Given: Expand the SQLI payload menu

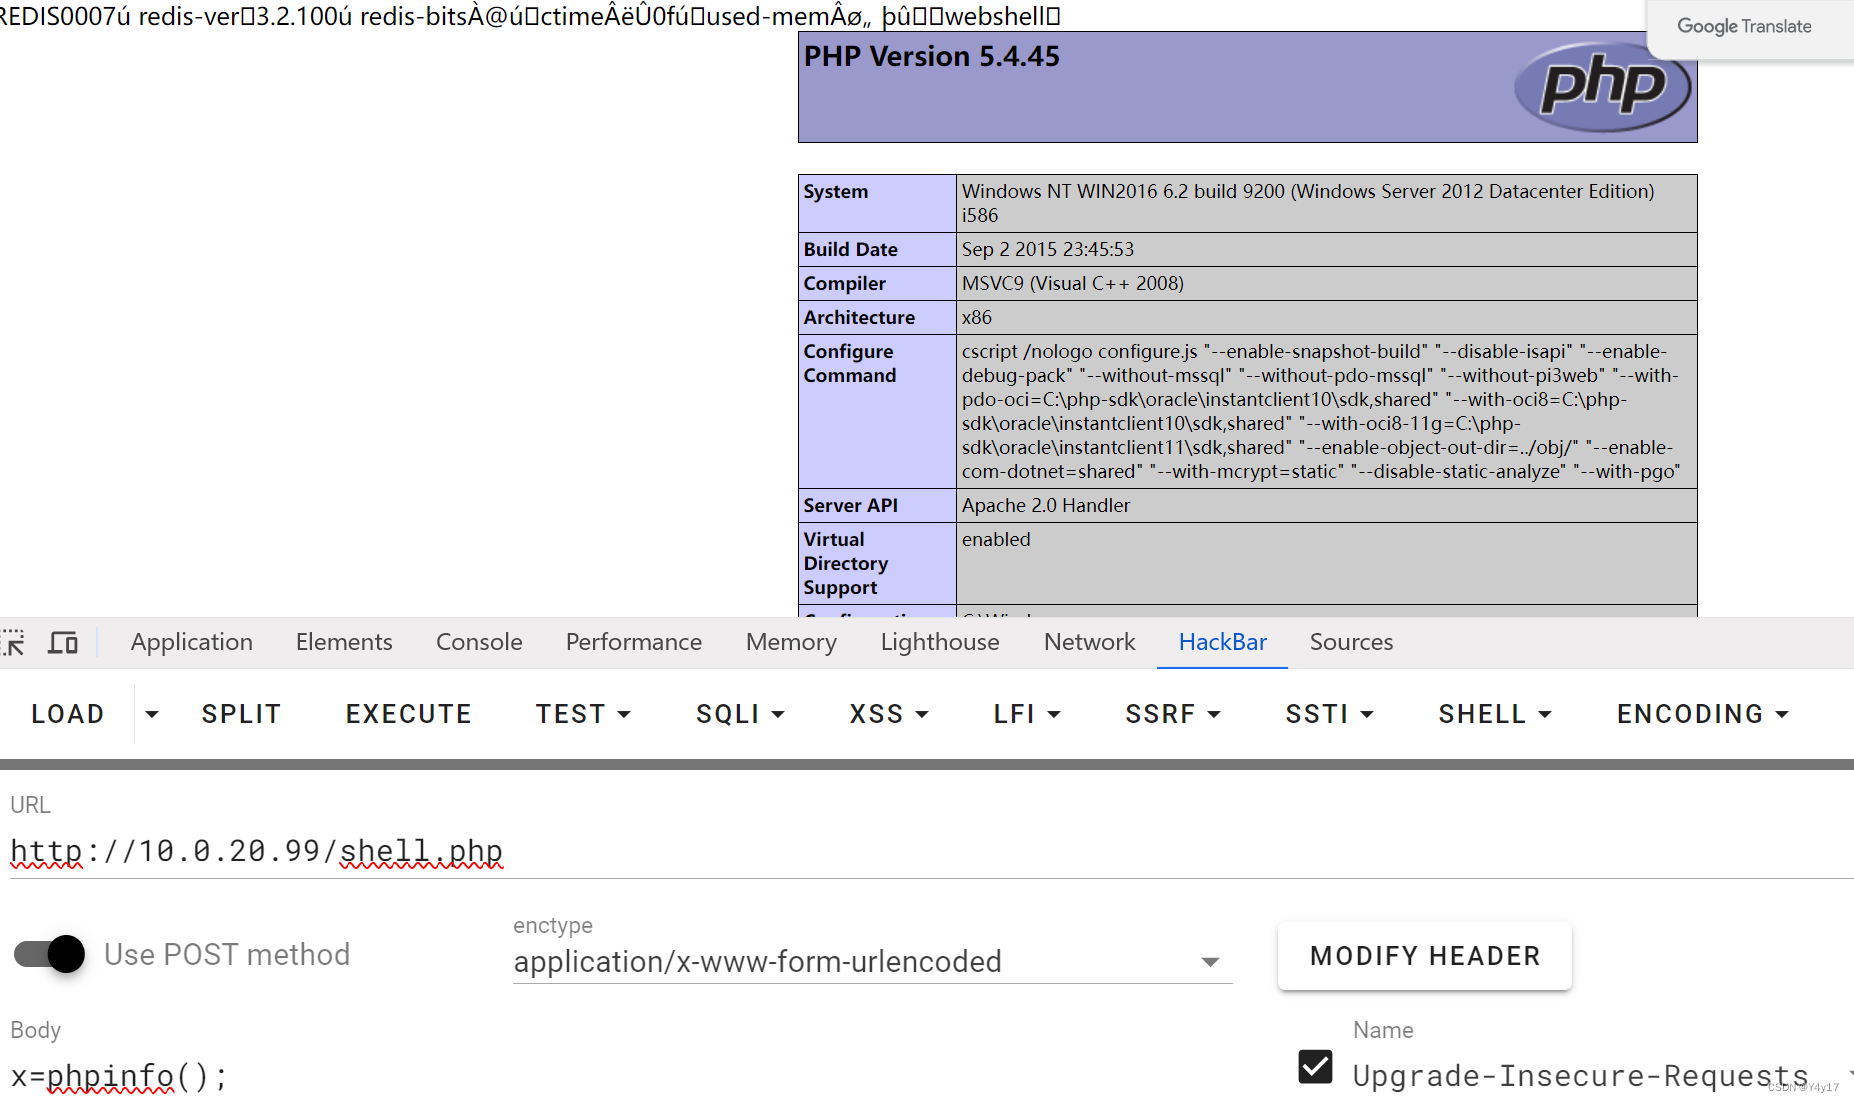Looking at the screenshot, I should [740, 714].
